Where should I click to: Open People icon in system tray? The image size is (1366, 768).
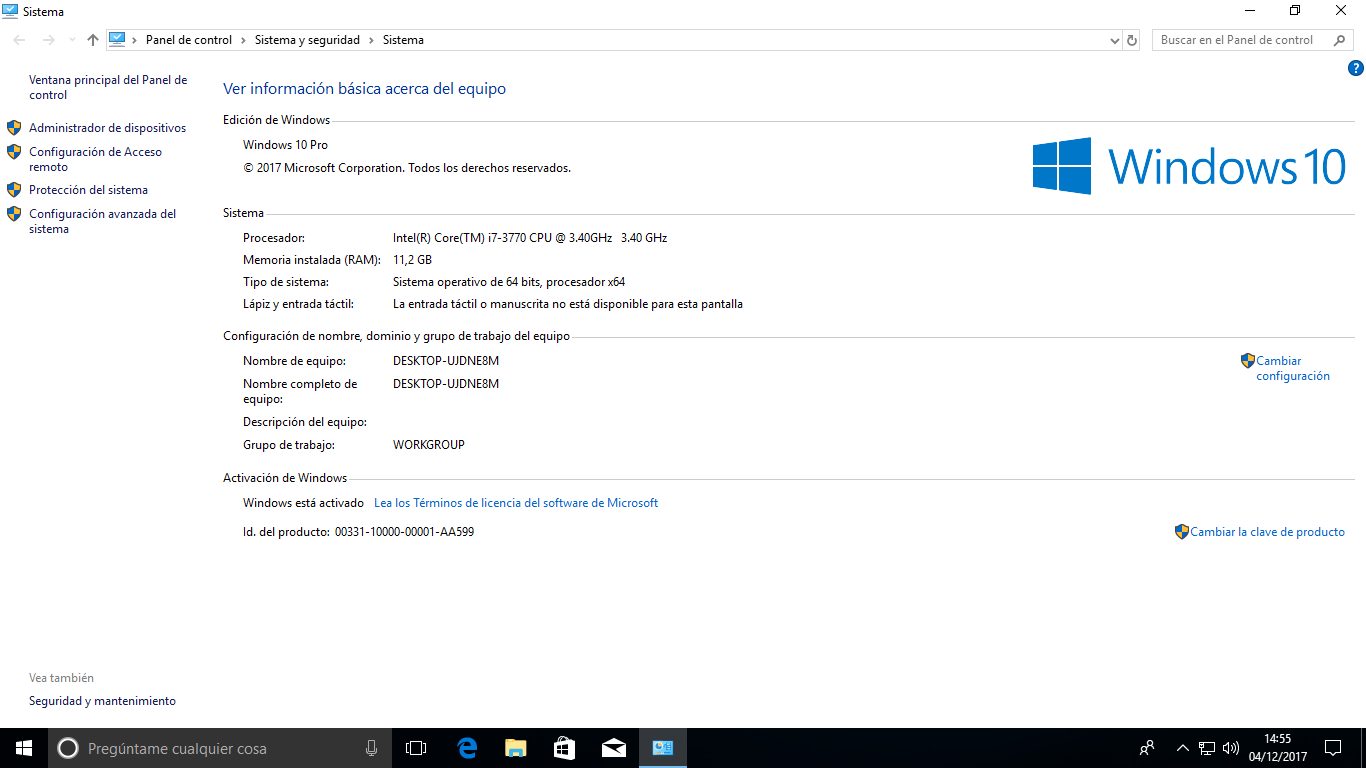[1147, 748]
